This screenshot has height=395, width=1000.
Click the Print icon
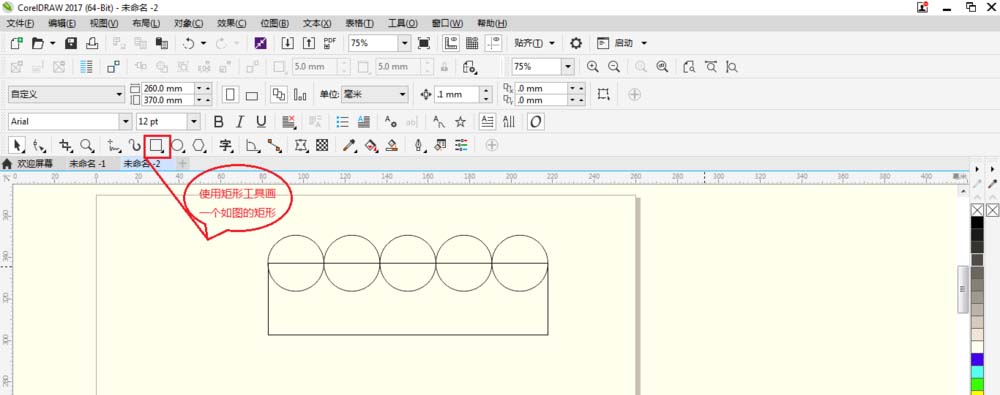pos(92,43)
